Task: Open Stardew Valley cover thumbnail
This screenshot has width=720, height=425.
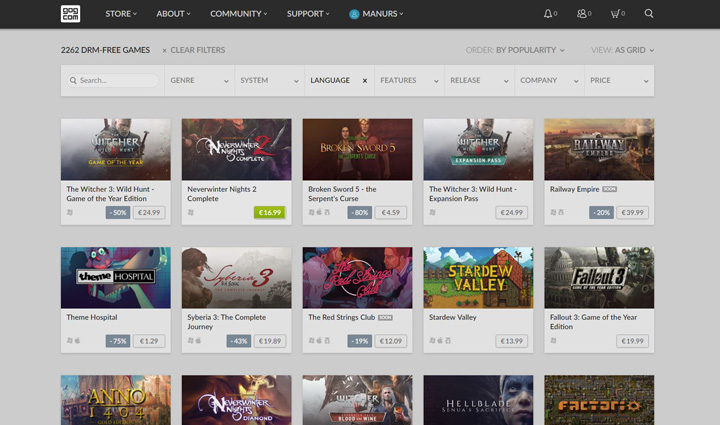Action: coord(478,278)
